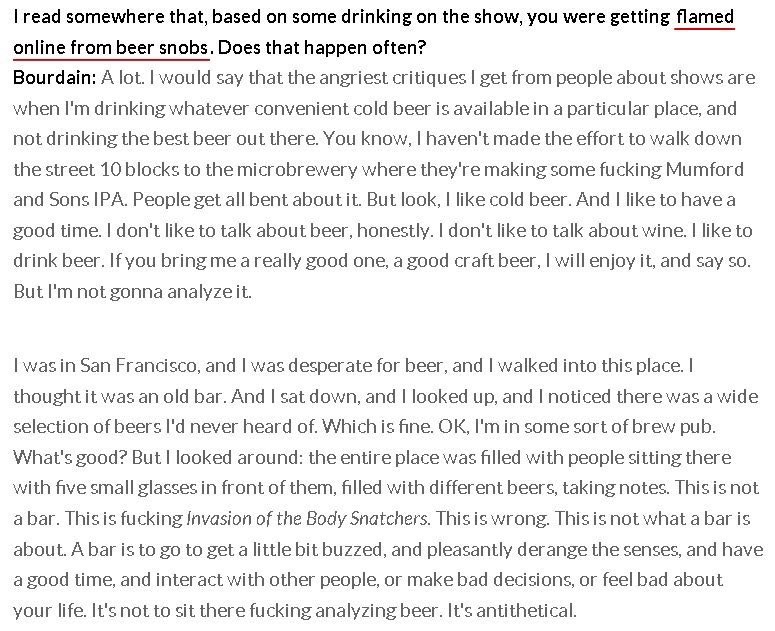The height and width of the screenshot is (631, 775).
Task: Click the phrase "People get all bent about it"
Action: pyautogui.click(x=247, y=200)
